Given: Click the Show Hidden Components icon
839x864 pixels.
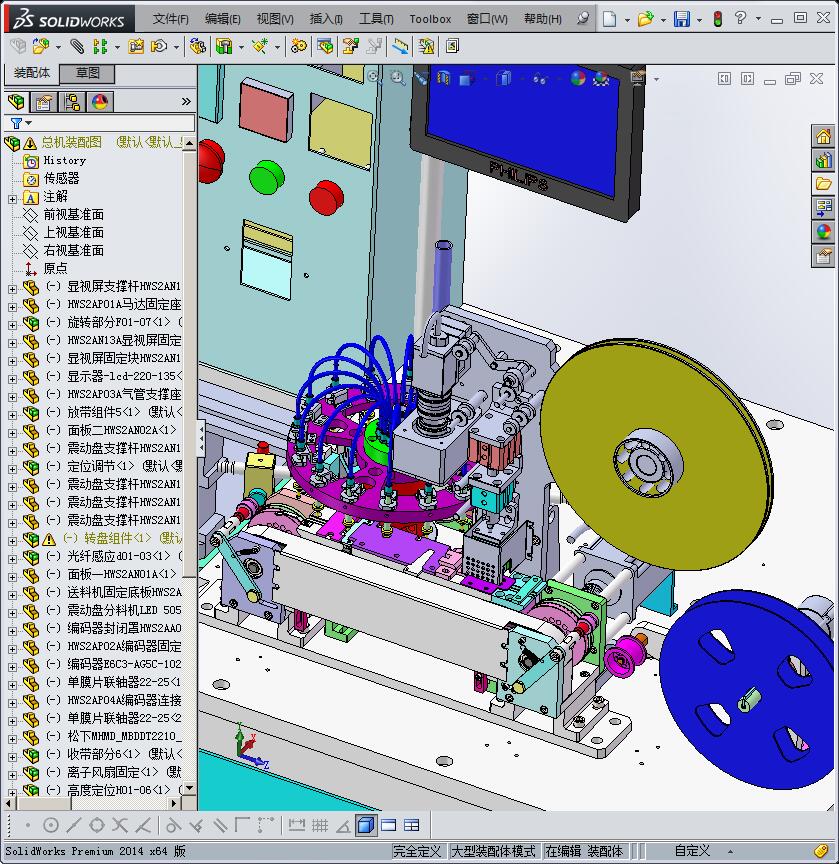Looking at the screenshot, I should click(x=197, y=46).
